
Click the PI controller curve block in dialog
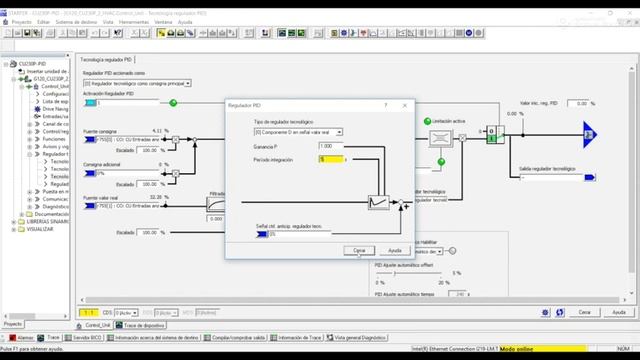click(378, 202)
